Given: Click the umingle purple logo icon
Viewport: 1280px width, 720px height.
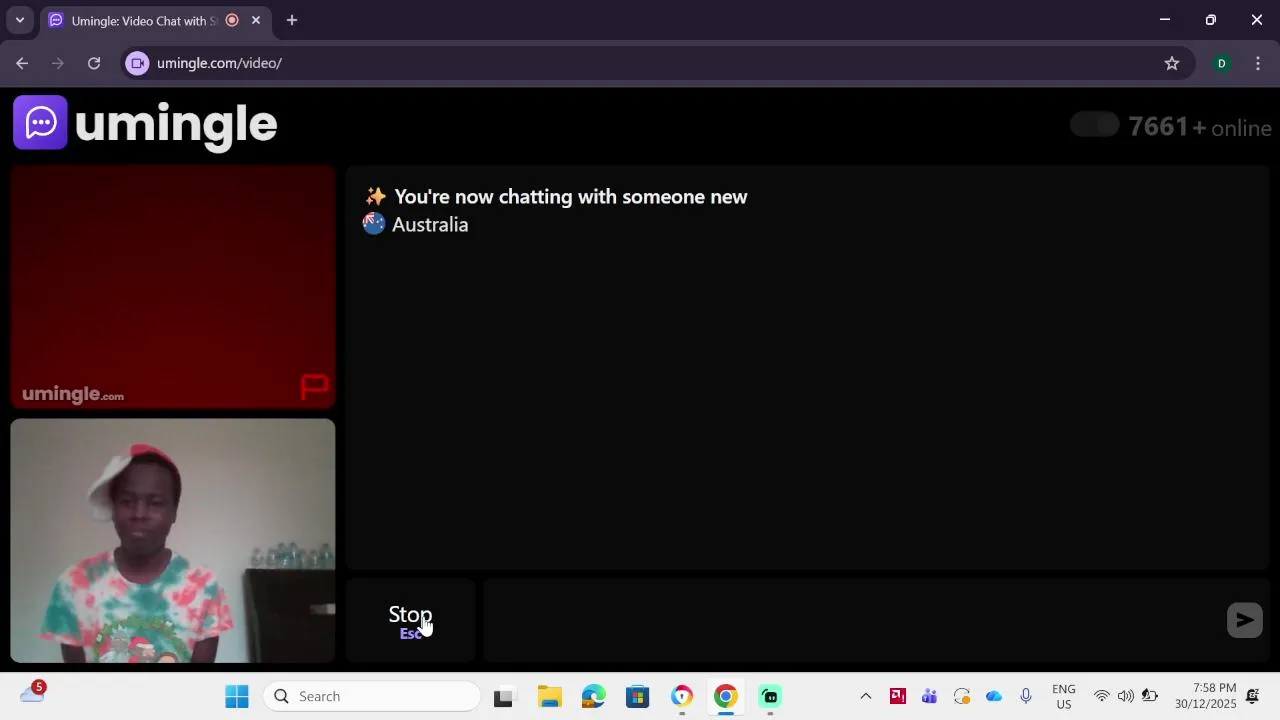Looking at the screenshot, I should tap(40, 122).
